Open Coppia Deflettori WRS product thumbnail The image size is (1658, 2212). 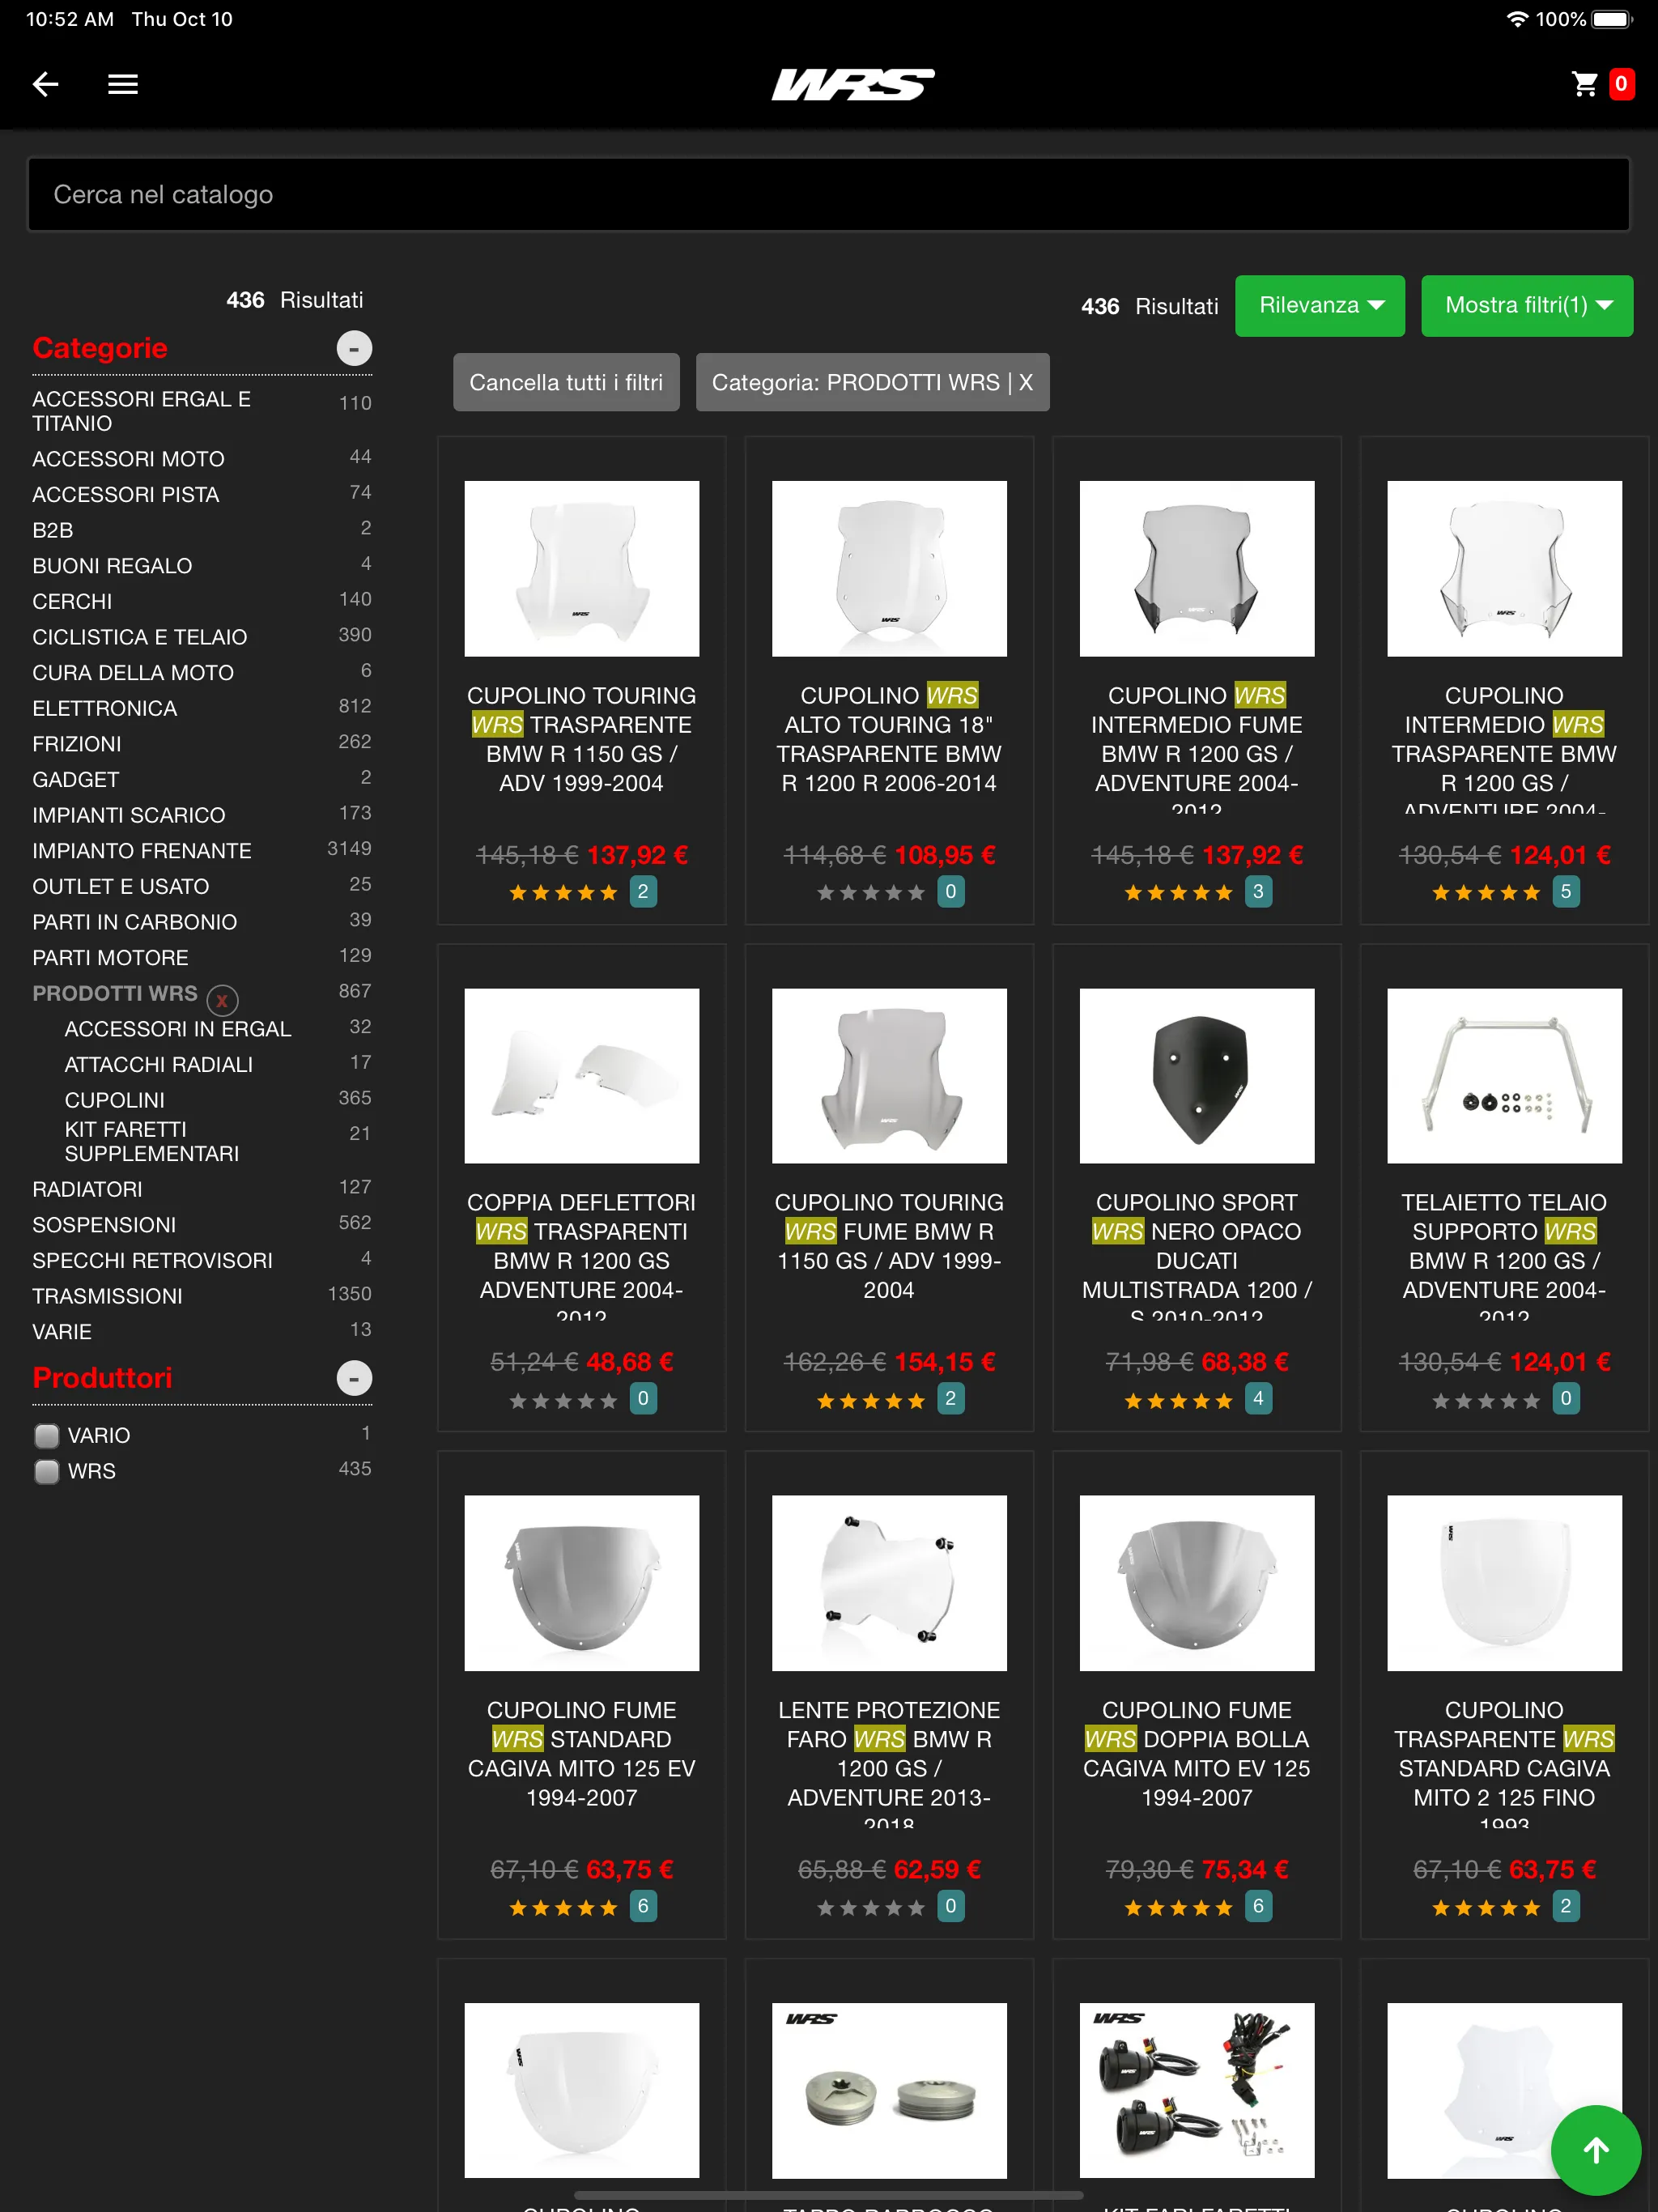click(581, 1075)
